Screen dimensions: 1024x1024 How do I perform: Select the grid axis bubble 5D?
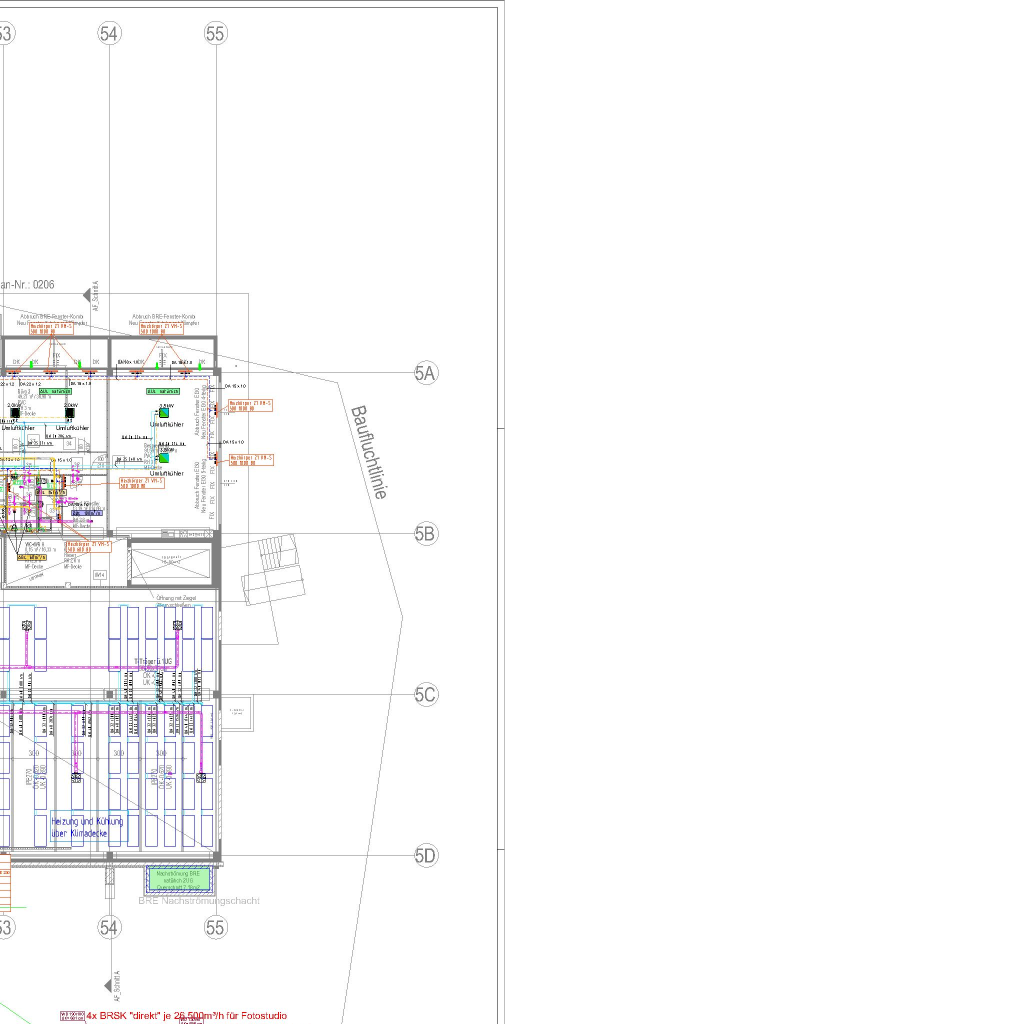[426, 855]
